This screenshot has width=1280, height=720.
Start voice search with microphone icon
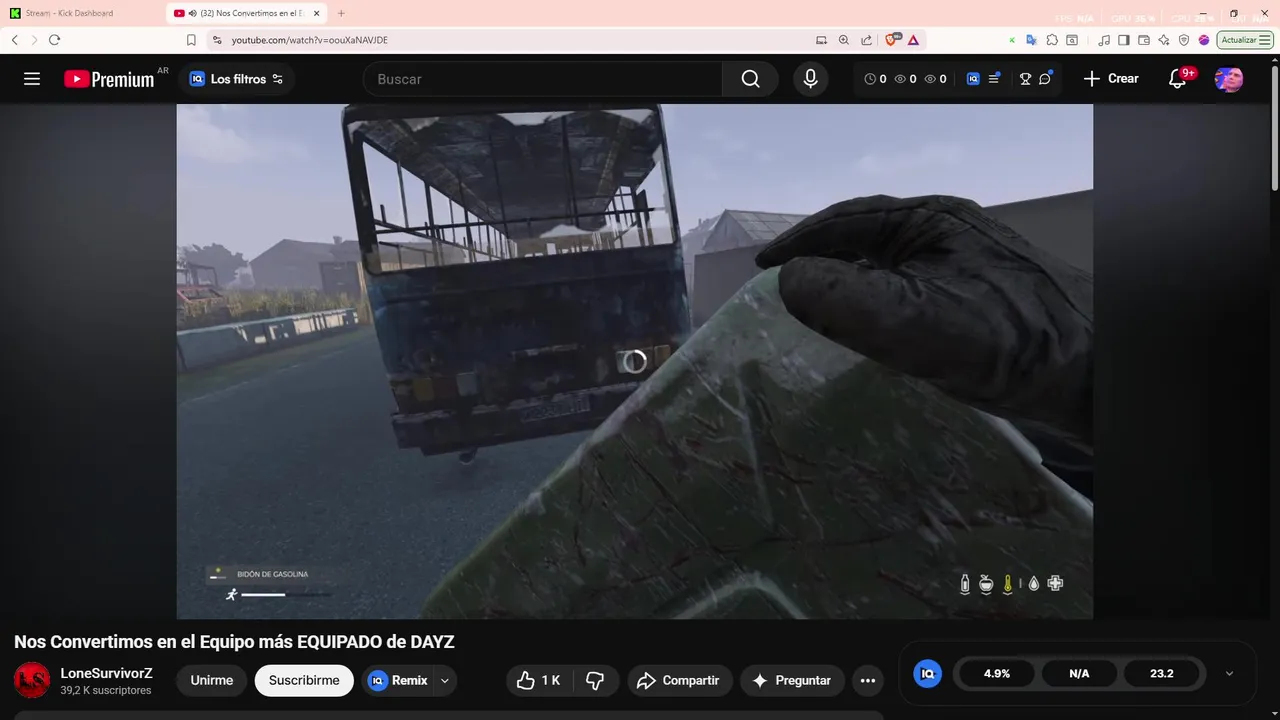pos(810,79)
